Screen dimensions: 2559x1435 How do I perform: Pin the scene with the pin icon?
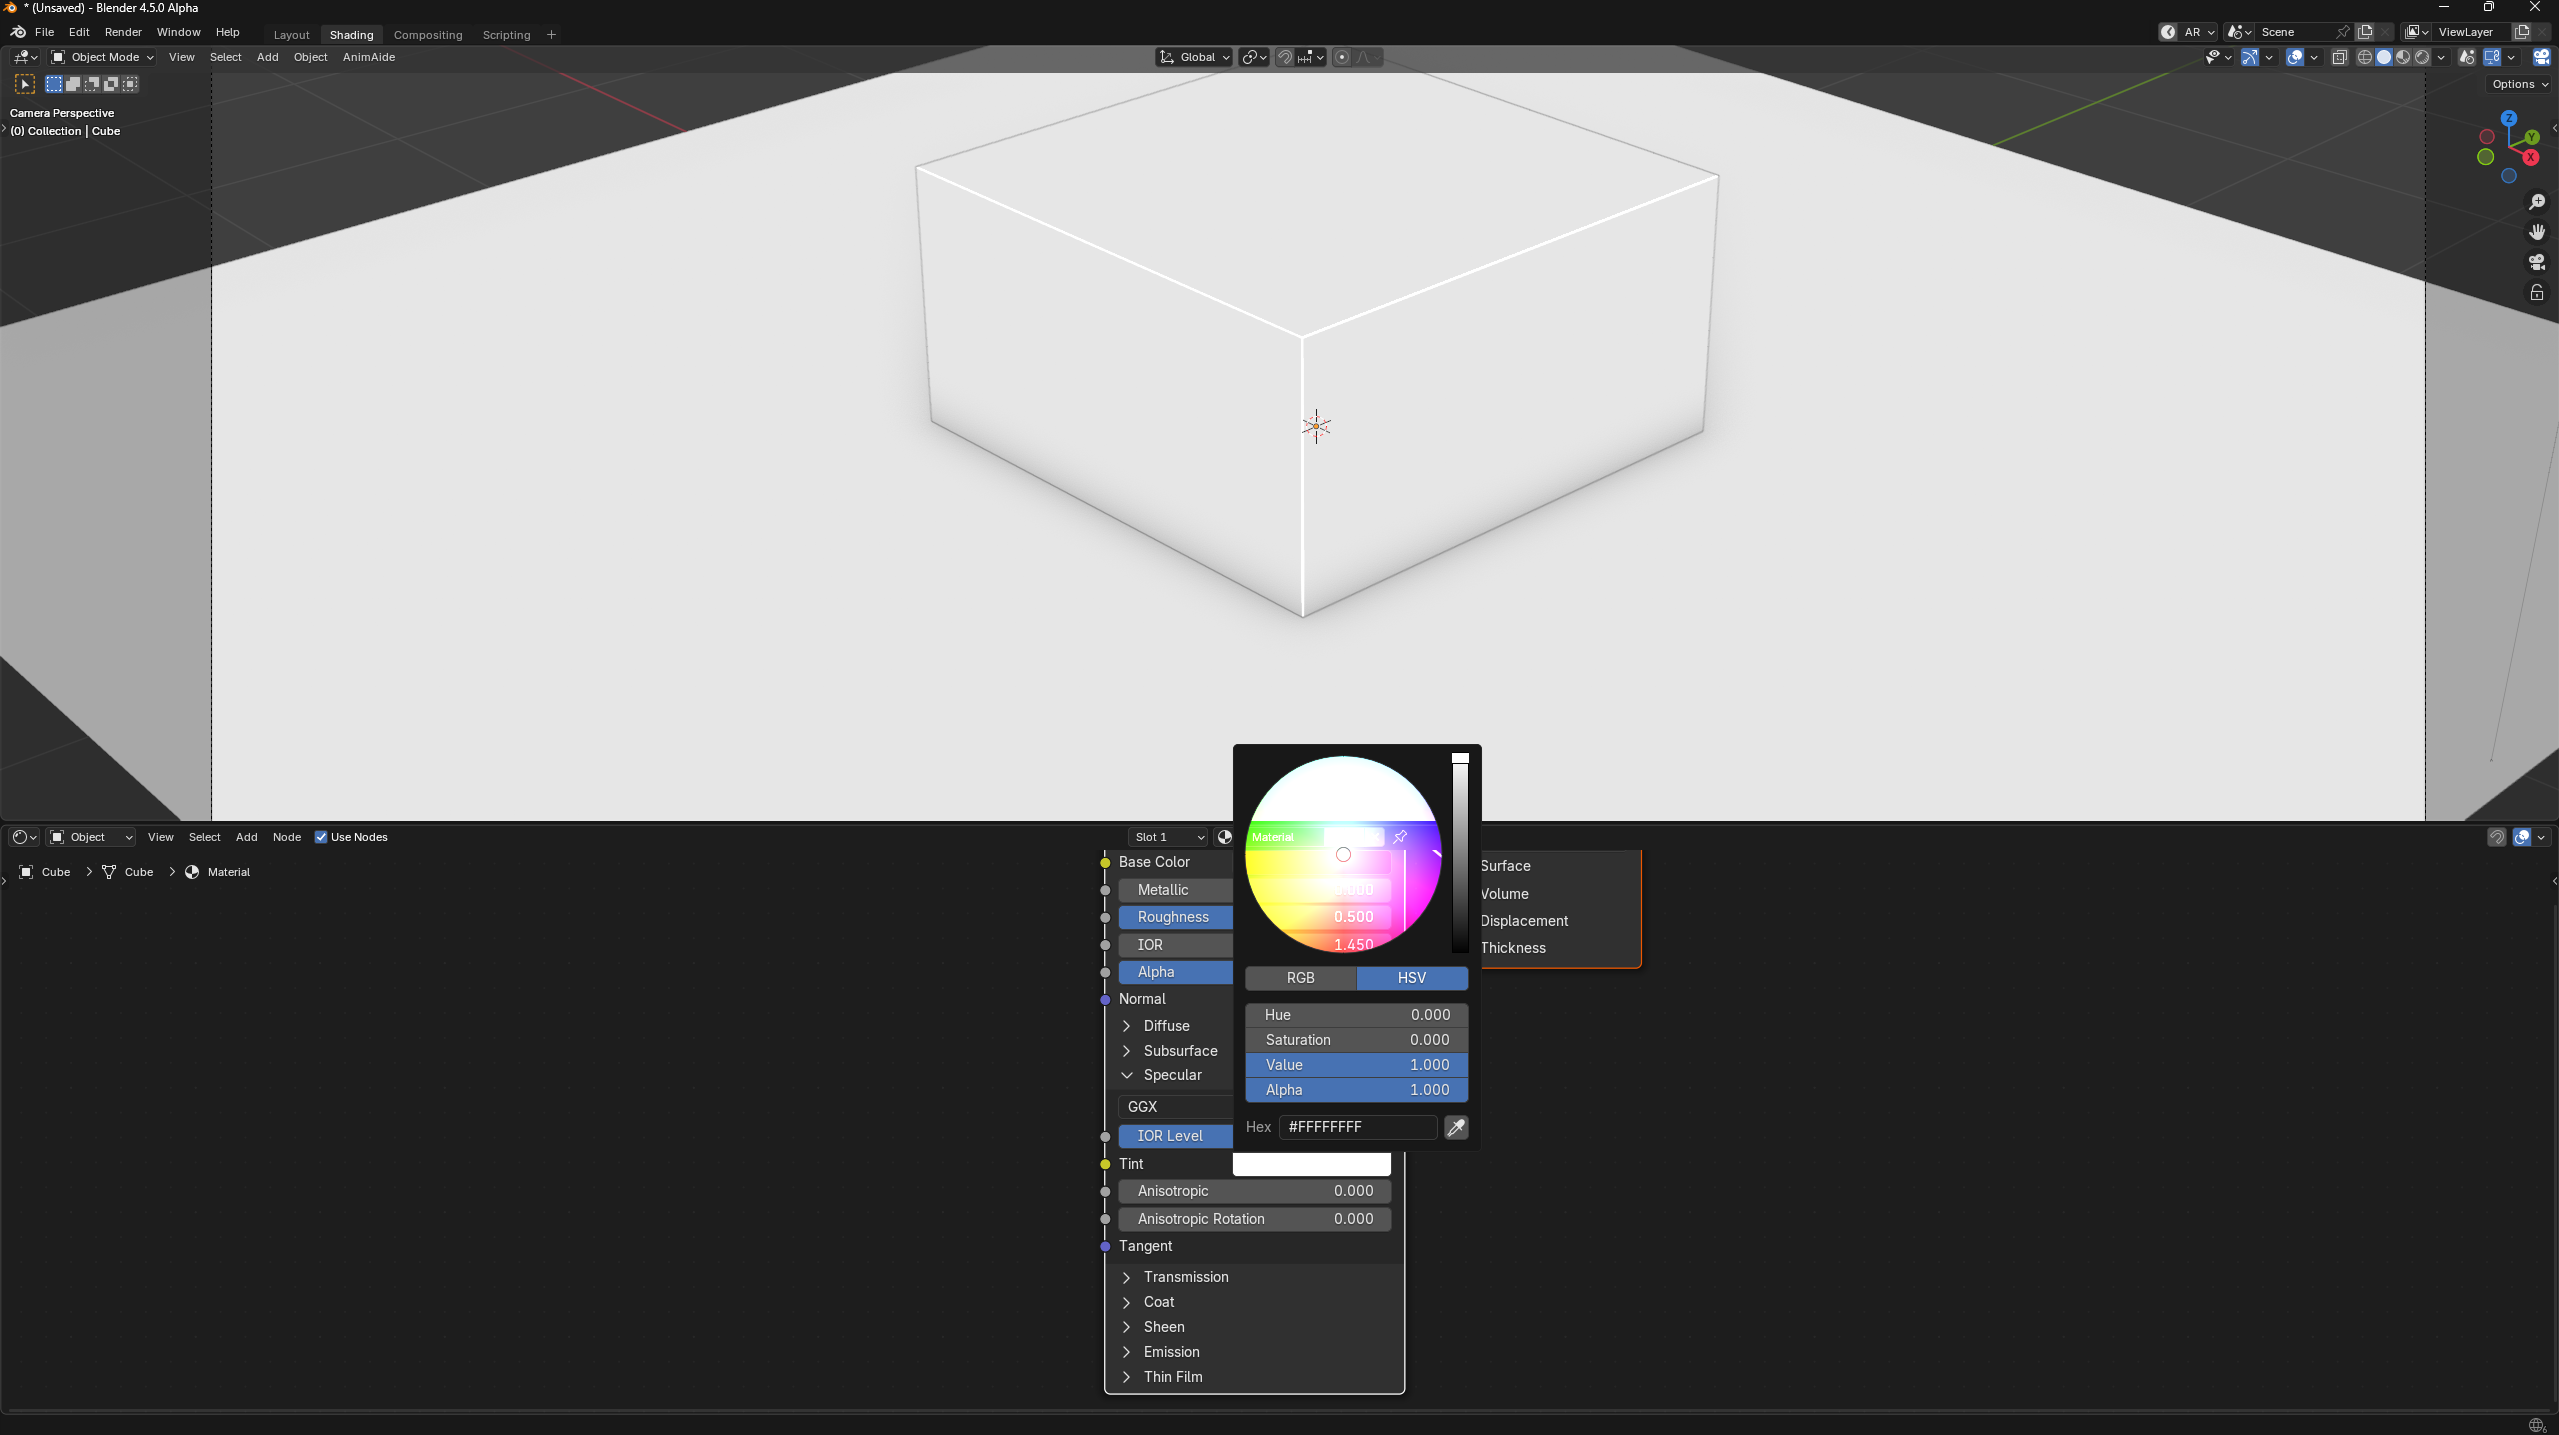[2342, 32]
